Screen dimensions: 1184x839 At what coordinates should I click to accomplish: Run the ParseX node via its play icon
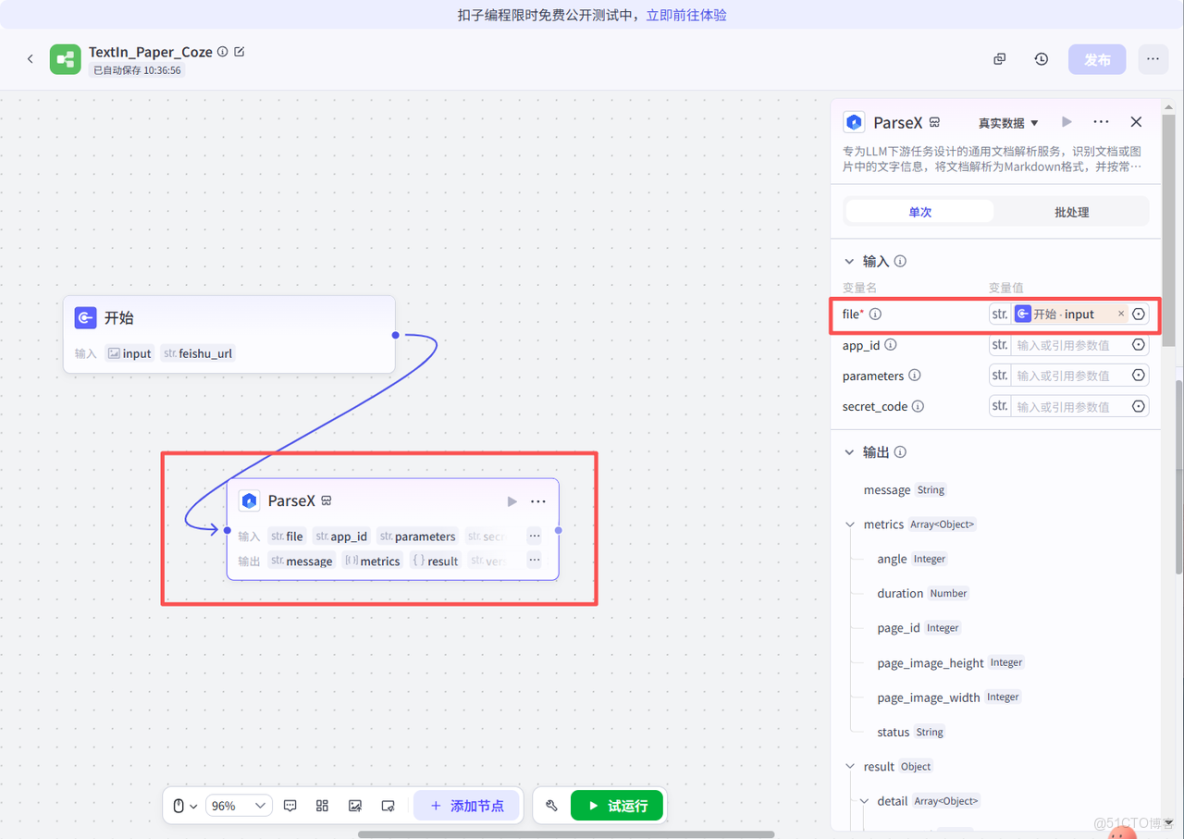(x=512, y=501)
